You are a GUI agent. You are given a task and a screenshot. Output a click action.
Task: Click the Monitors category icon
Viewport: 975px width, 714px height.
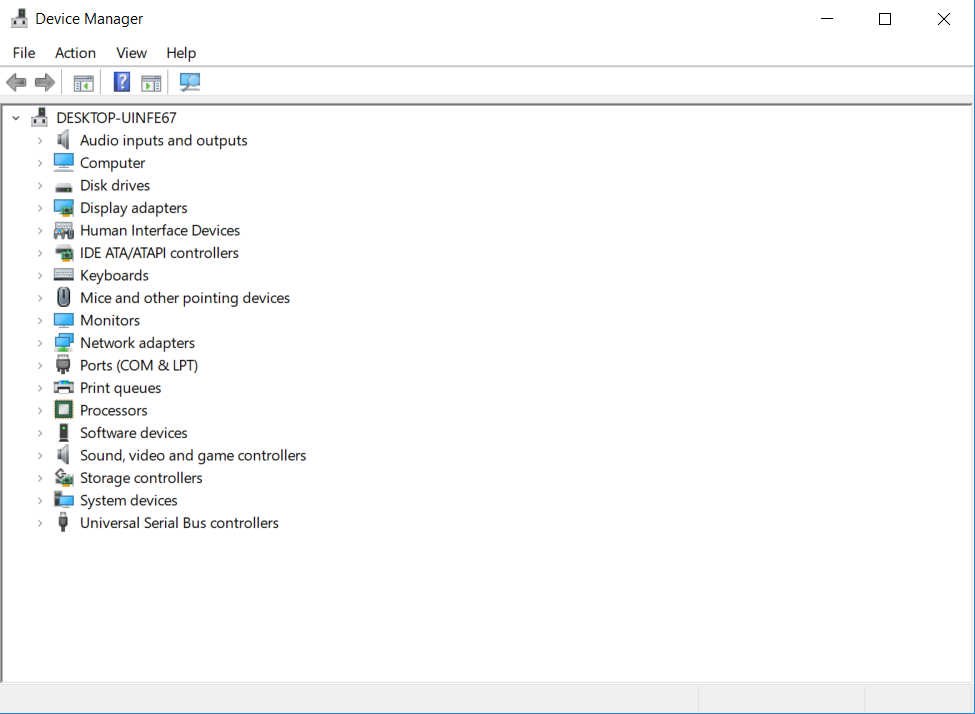(63, 320)
